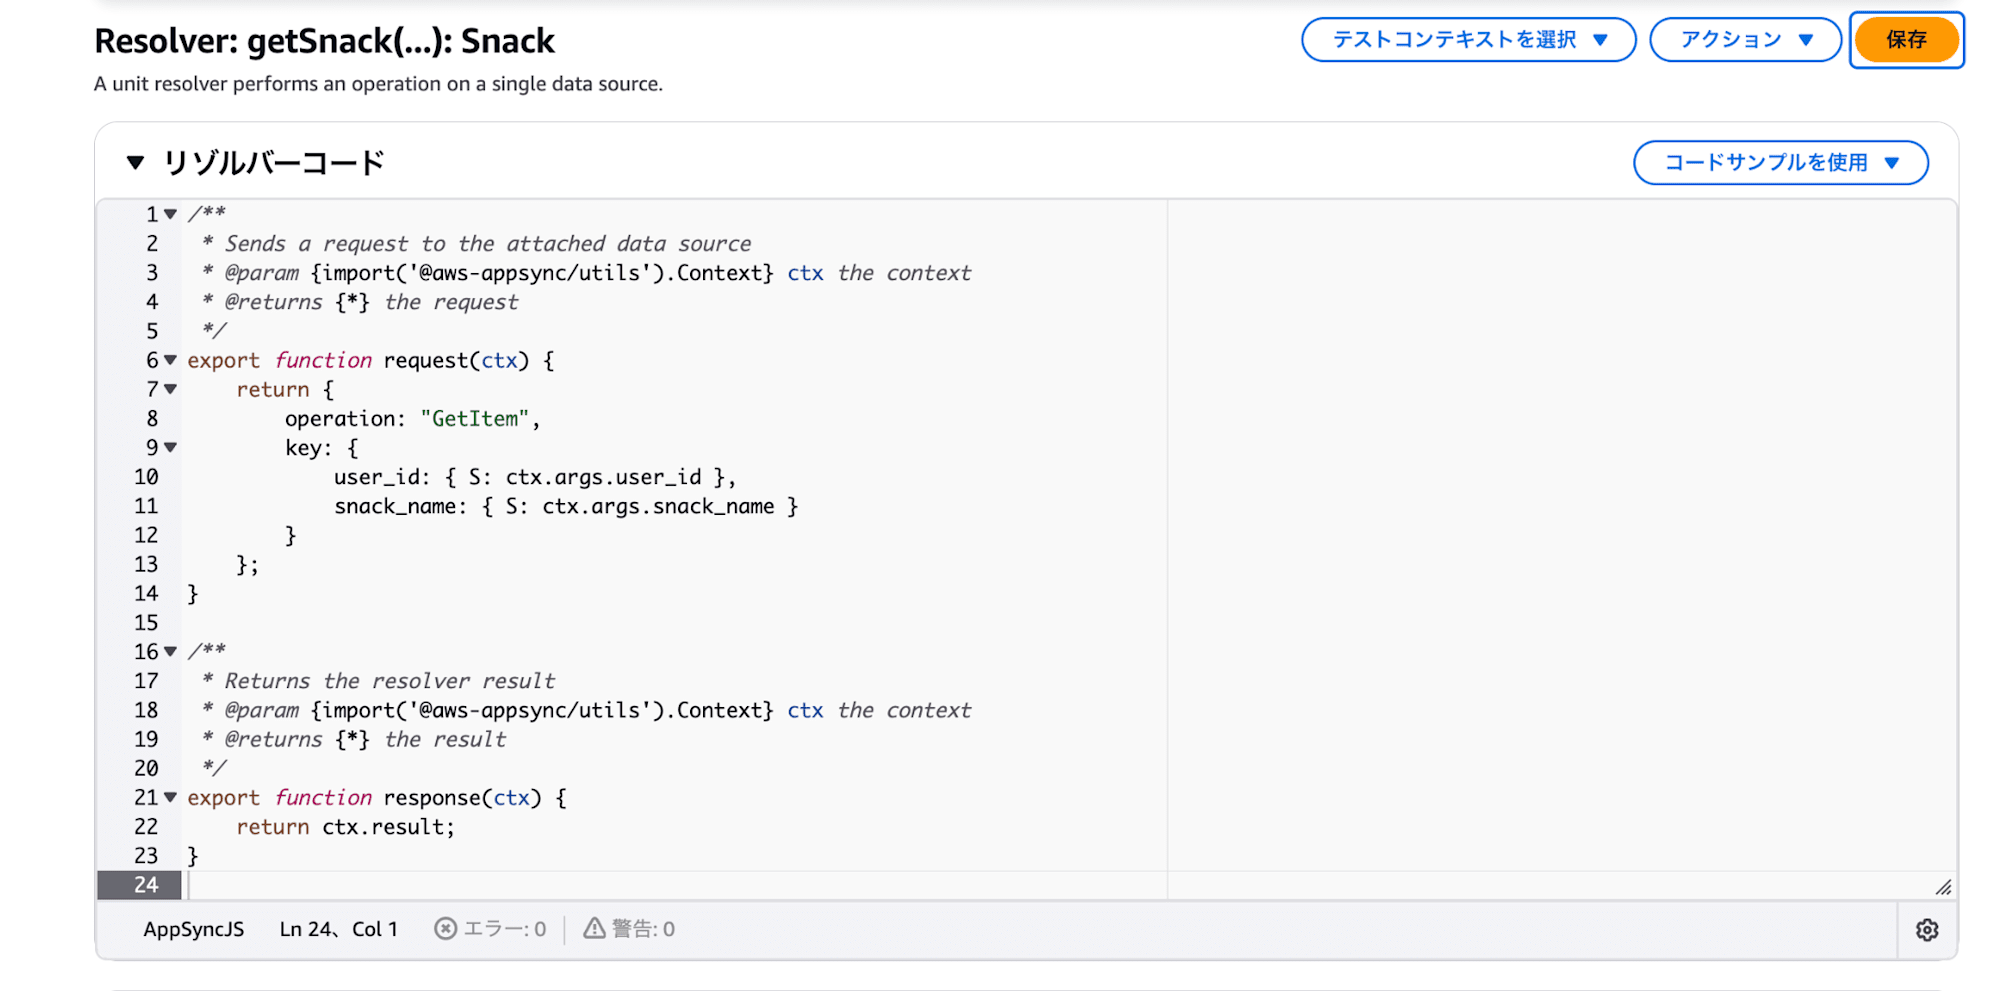
Task: Fold the key object at line 9
Action: (171, 447)
